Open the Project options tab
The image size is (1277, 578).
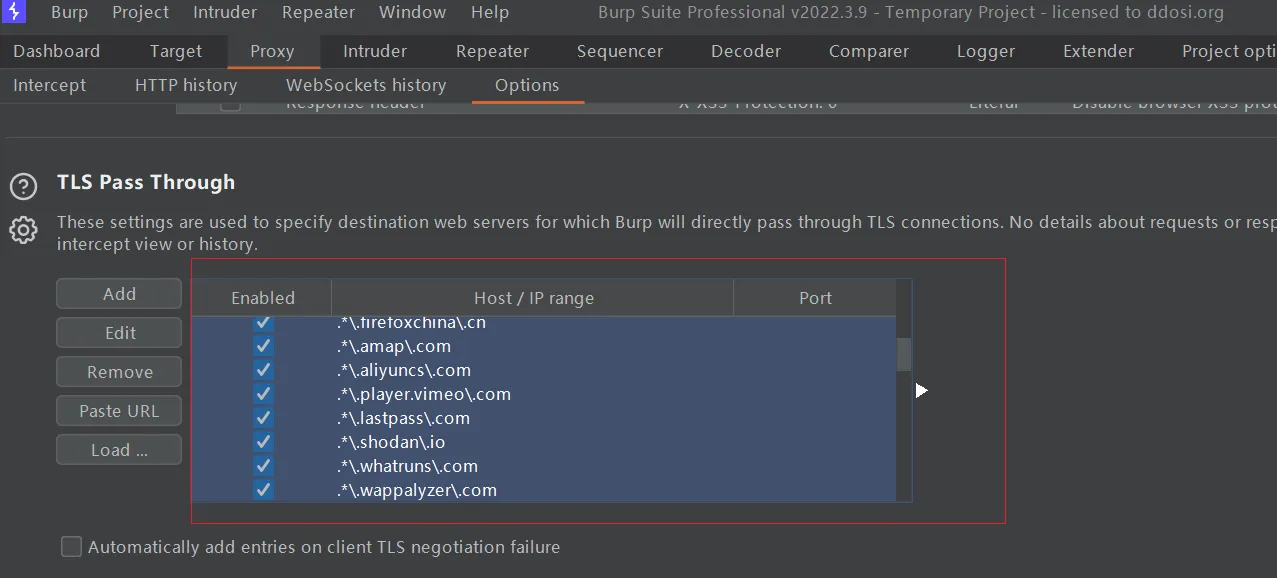[x=1228, y=51]
